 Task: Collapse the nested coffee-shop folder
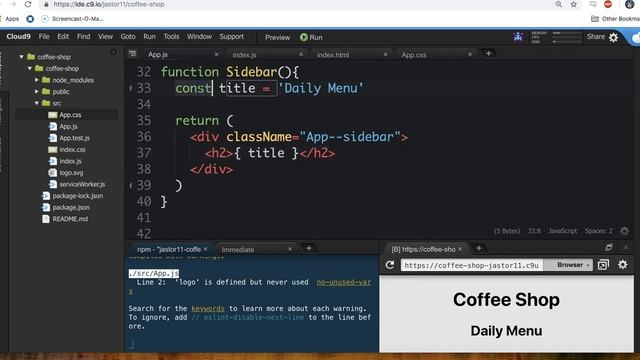click(29, 68)
